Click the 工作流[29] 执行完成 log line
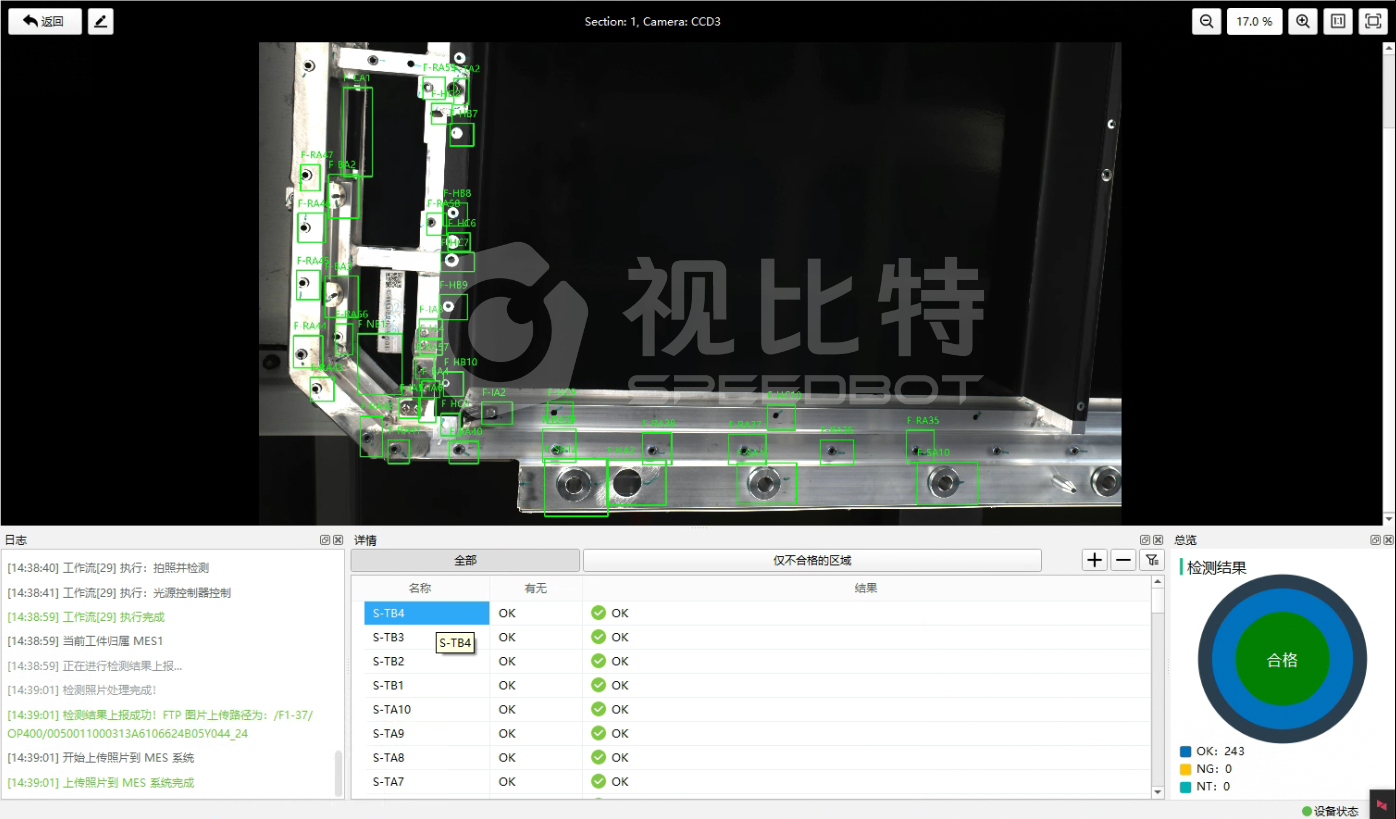This screenshot has width=1396, height=819. [86, 617]
